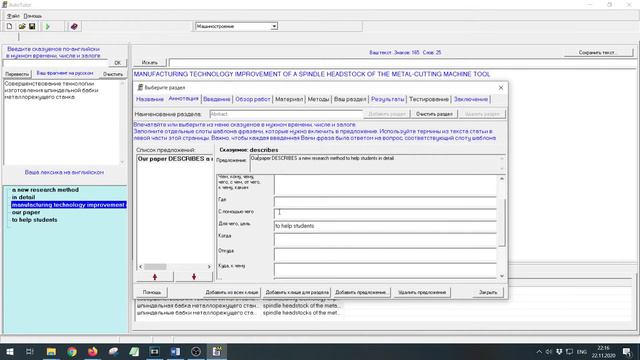Switch to the Аннотация tab

pyautogui.click(x=183, y=98)
